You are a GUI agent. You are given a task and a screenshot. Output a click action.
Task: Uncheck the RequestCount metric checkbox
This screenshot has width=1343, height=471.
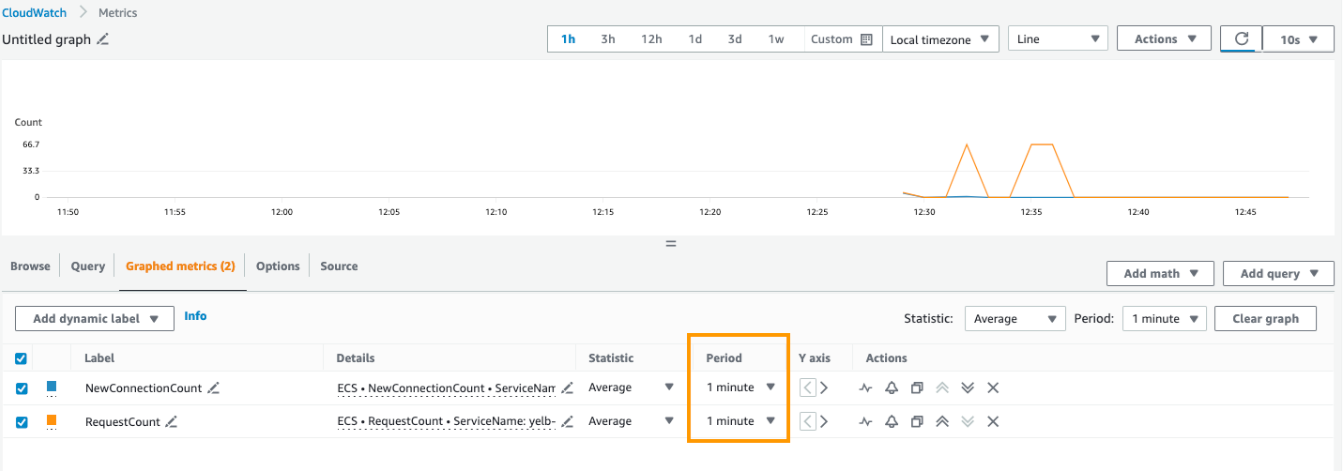(22, 422)
